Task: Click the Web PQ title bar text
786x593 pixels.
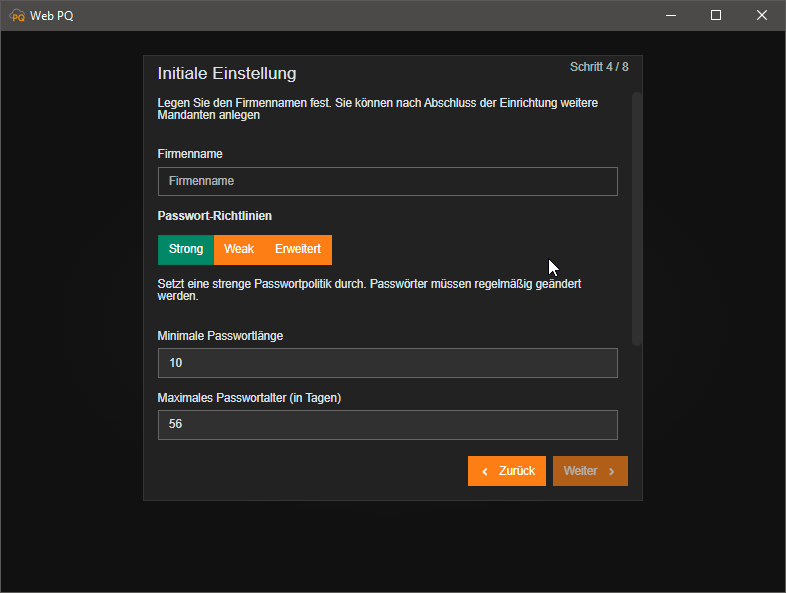Action: [x=52, y=15]
